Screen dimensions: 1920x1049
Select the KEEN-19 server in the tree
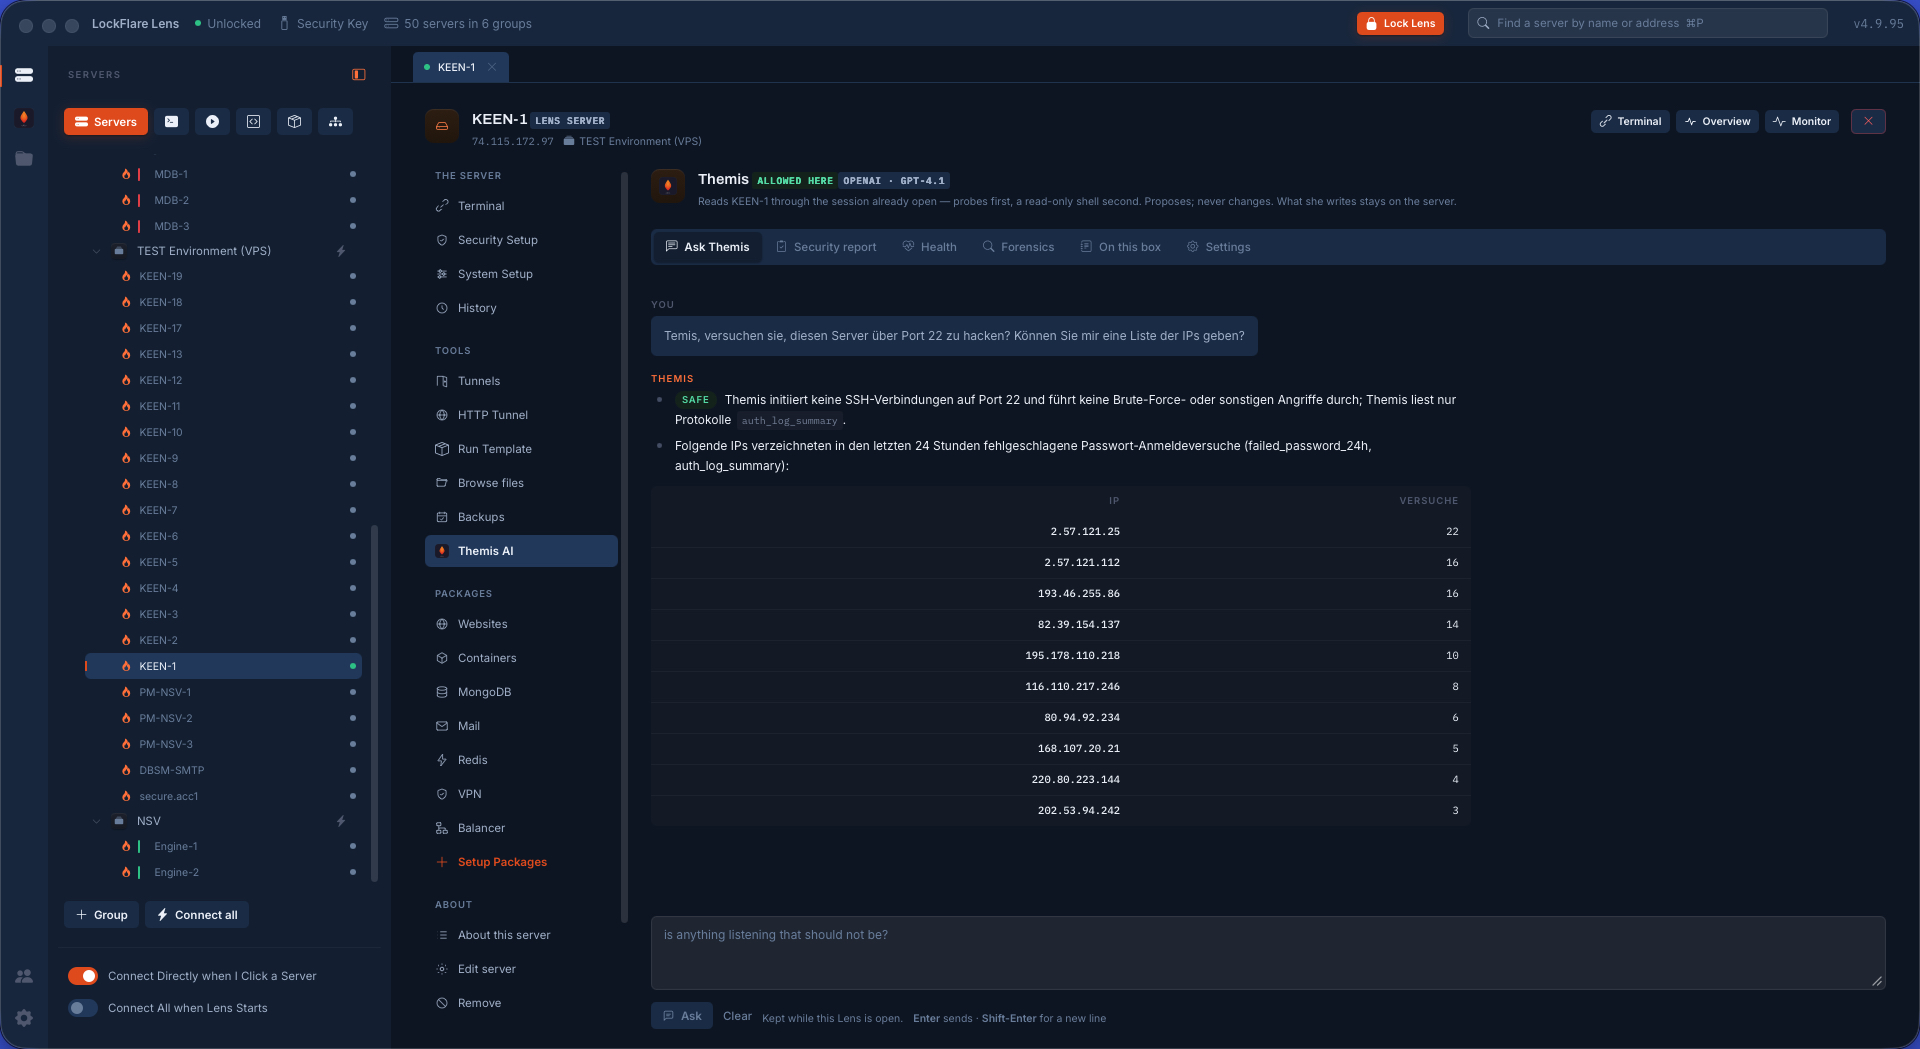click(224, 276)
